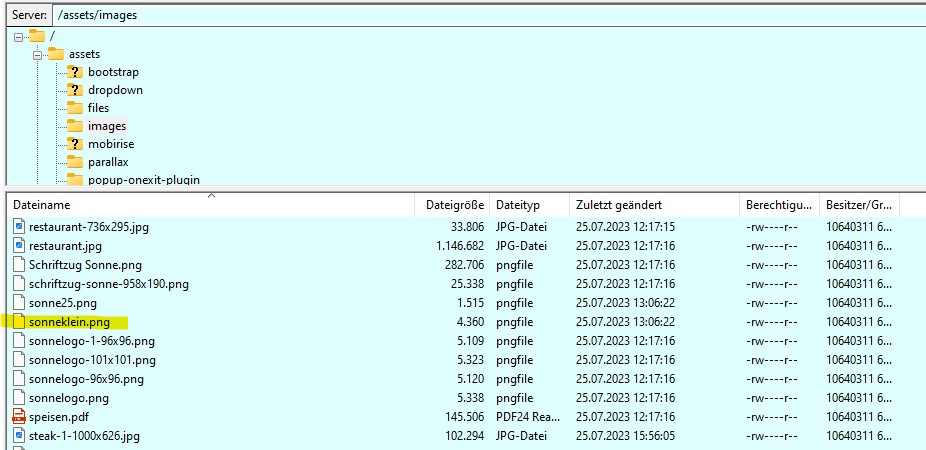Select file name sonne25.png

click(63, 303)
